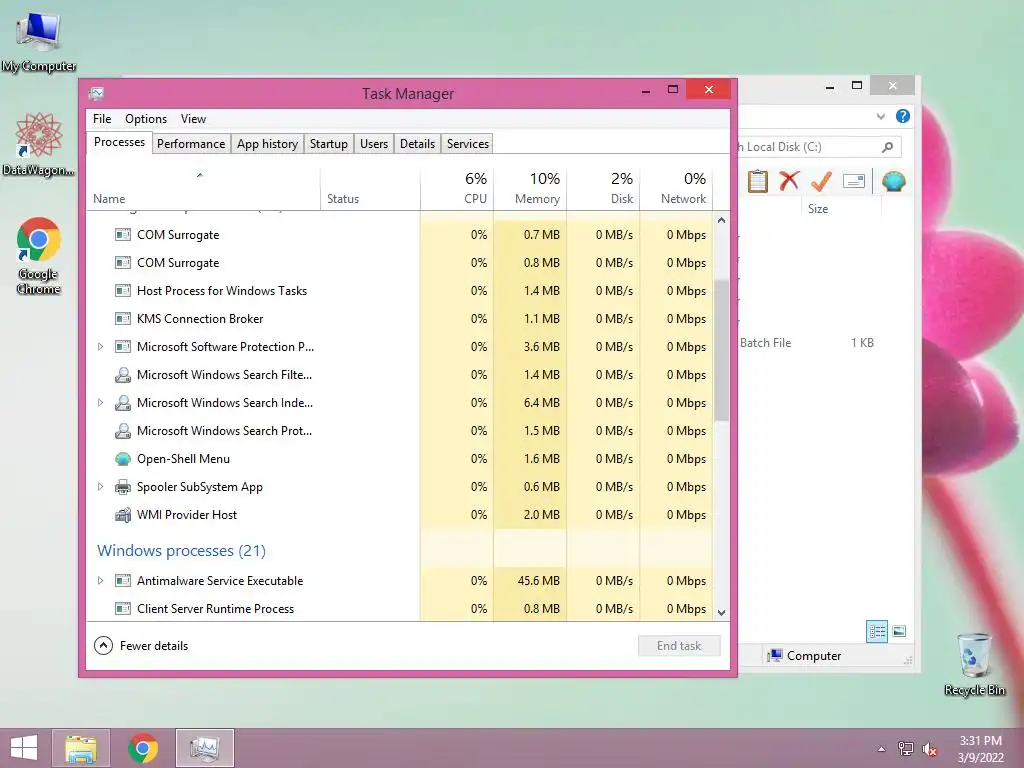Sort by the Memory column
1024x768 pixels.
click(530, 189)
